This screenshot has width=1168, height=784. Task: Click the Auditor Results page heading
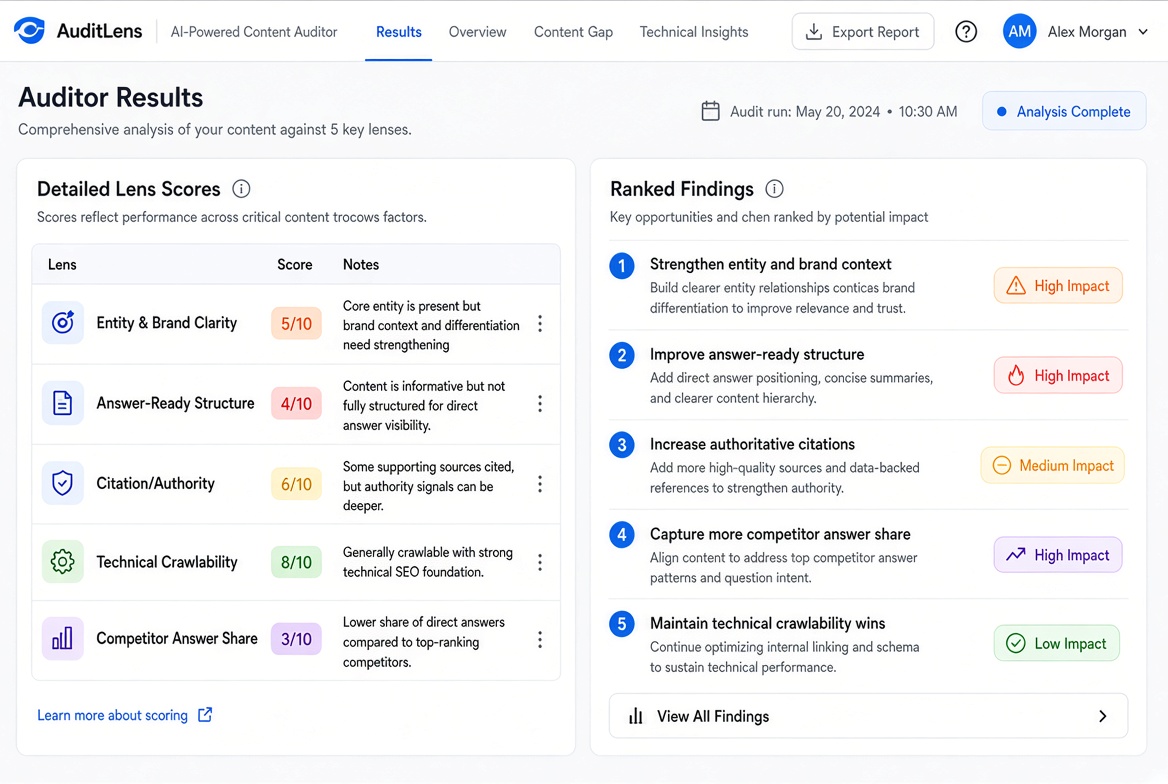(x=110, y=98)
